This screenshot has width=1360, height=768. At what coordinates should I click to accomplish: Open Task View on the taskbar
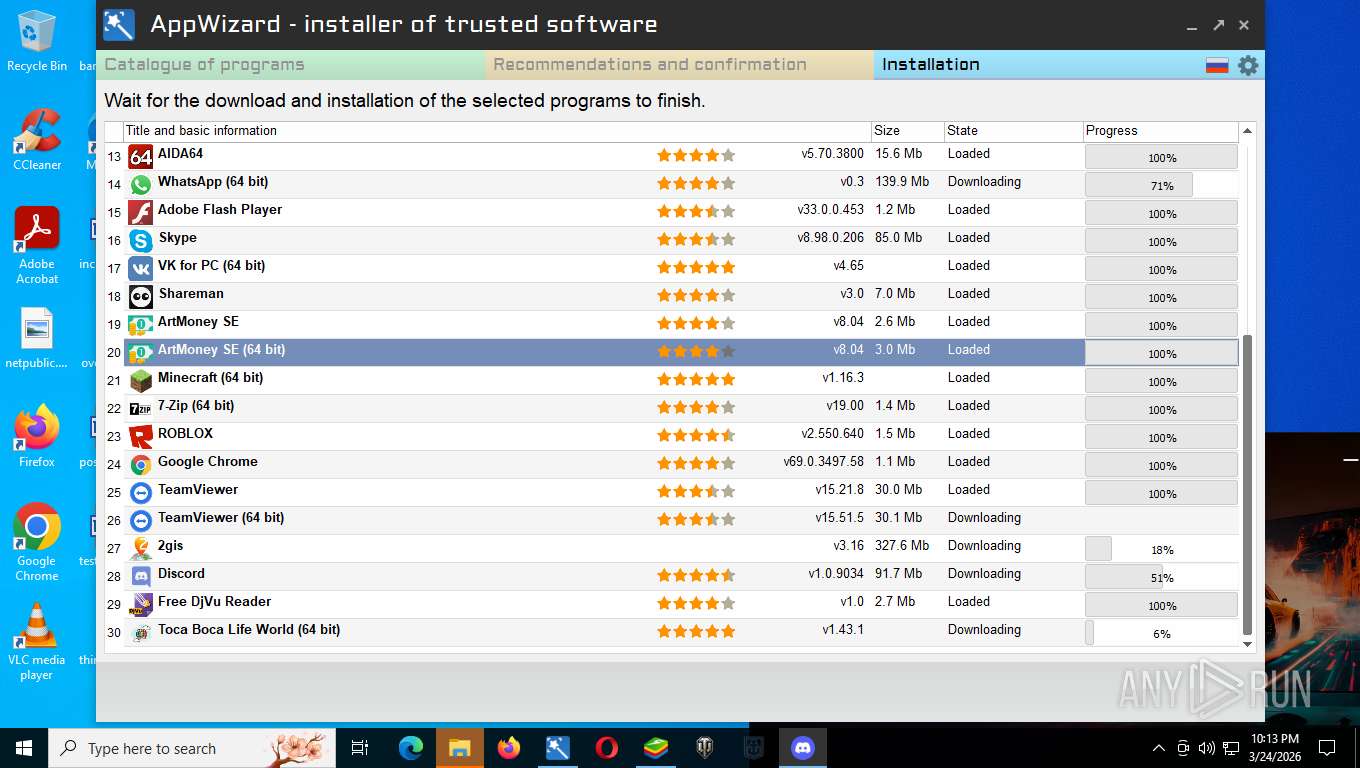[360, 747]
